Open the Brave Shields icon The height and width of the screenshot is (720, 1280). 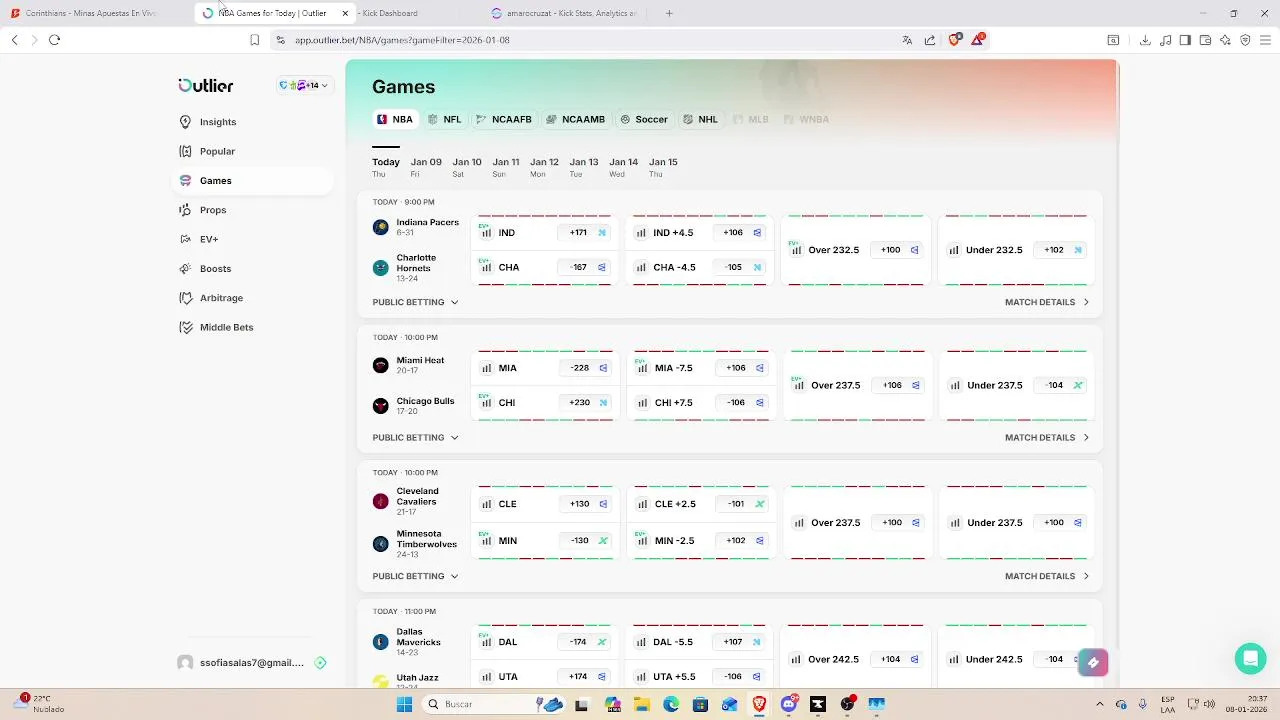pyautogui.click(x=954, y=40)
